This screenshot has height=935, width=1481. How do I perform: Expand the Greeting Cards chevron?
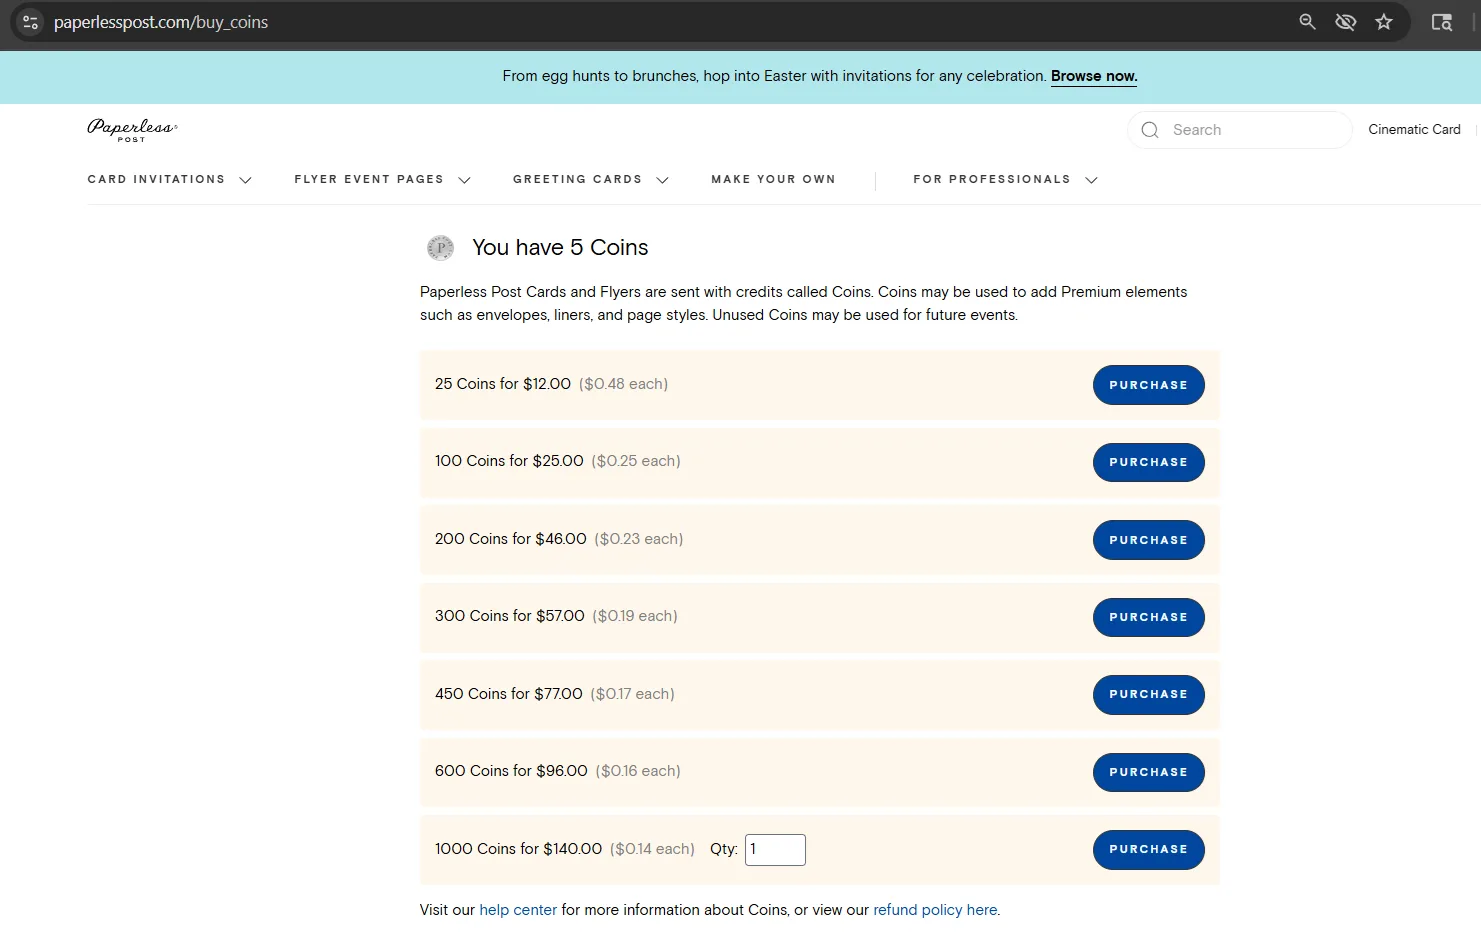pos(662,180)
